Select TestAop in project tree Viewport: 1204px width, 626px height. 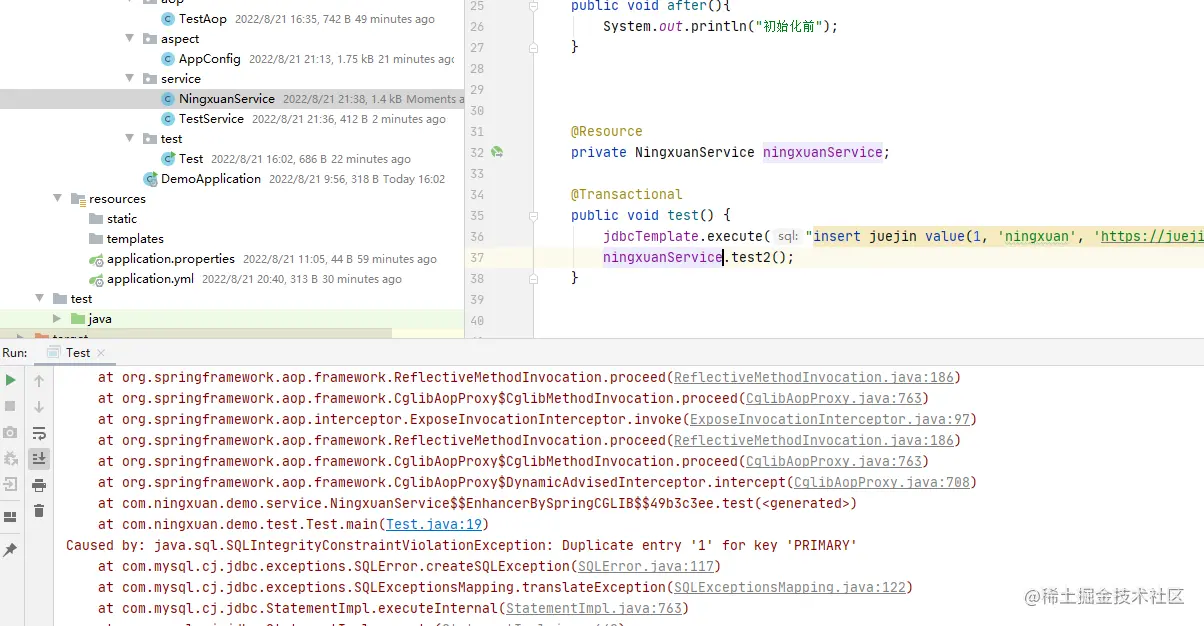click(203, 19)
